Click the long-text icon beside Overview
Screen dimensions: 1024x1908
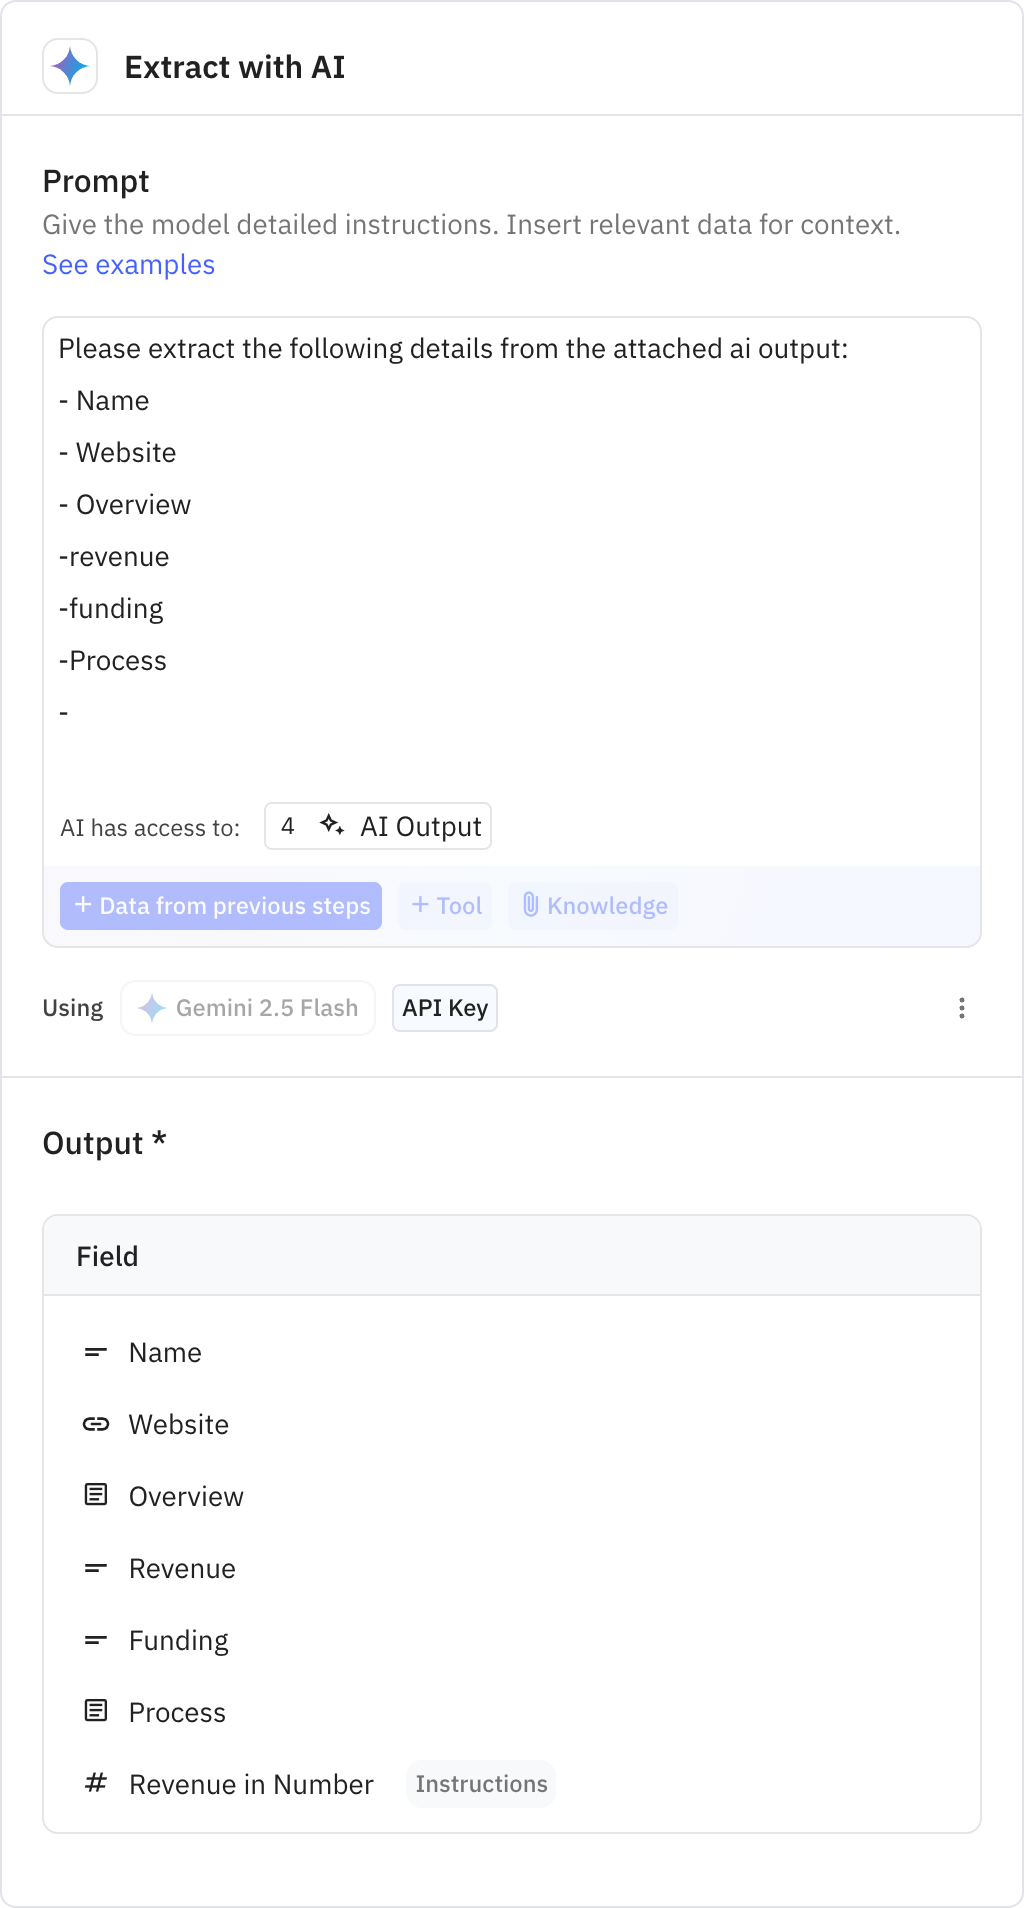pyautogui.click(x=96, y=1496)
